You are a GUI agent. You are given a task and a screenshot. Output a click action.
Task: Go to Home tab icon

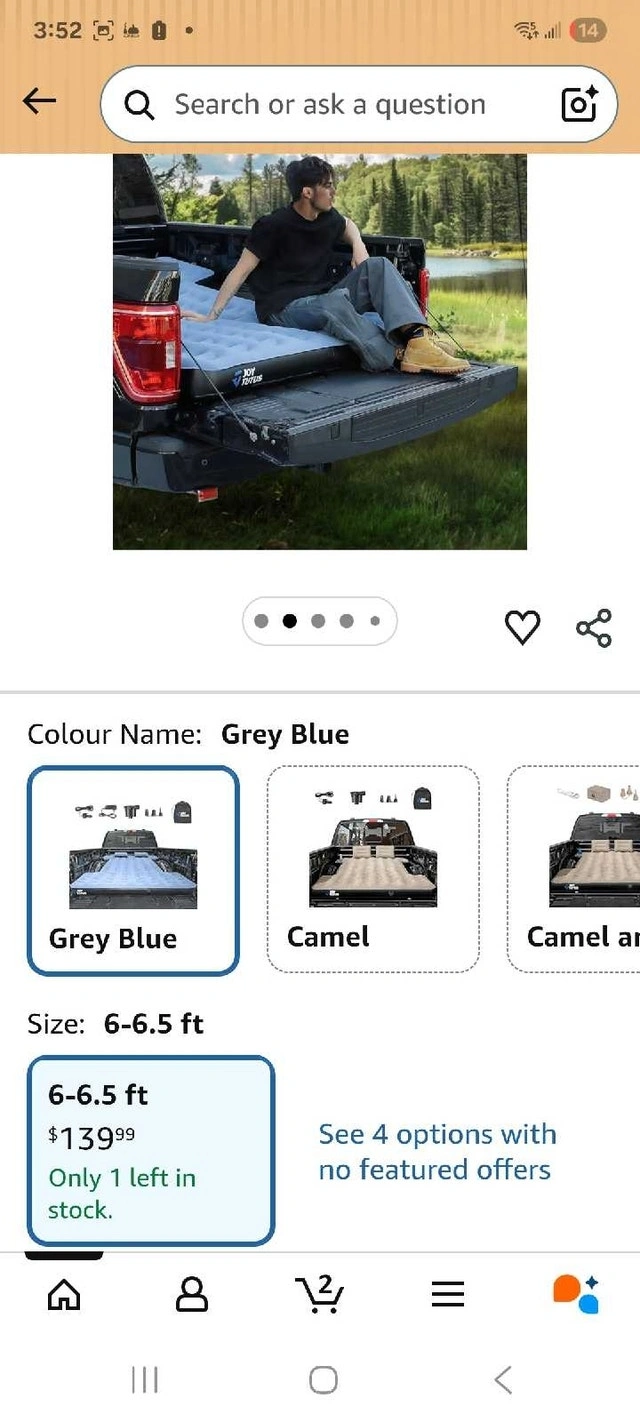point(65,1295)
